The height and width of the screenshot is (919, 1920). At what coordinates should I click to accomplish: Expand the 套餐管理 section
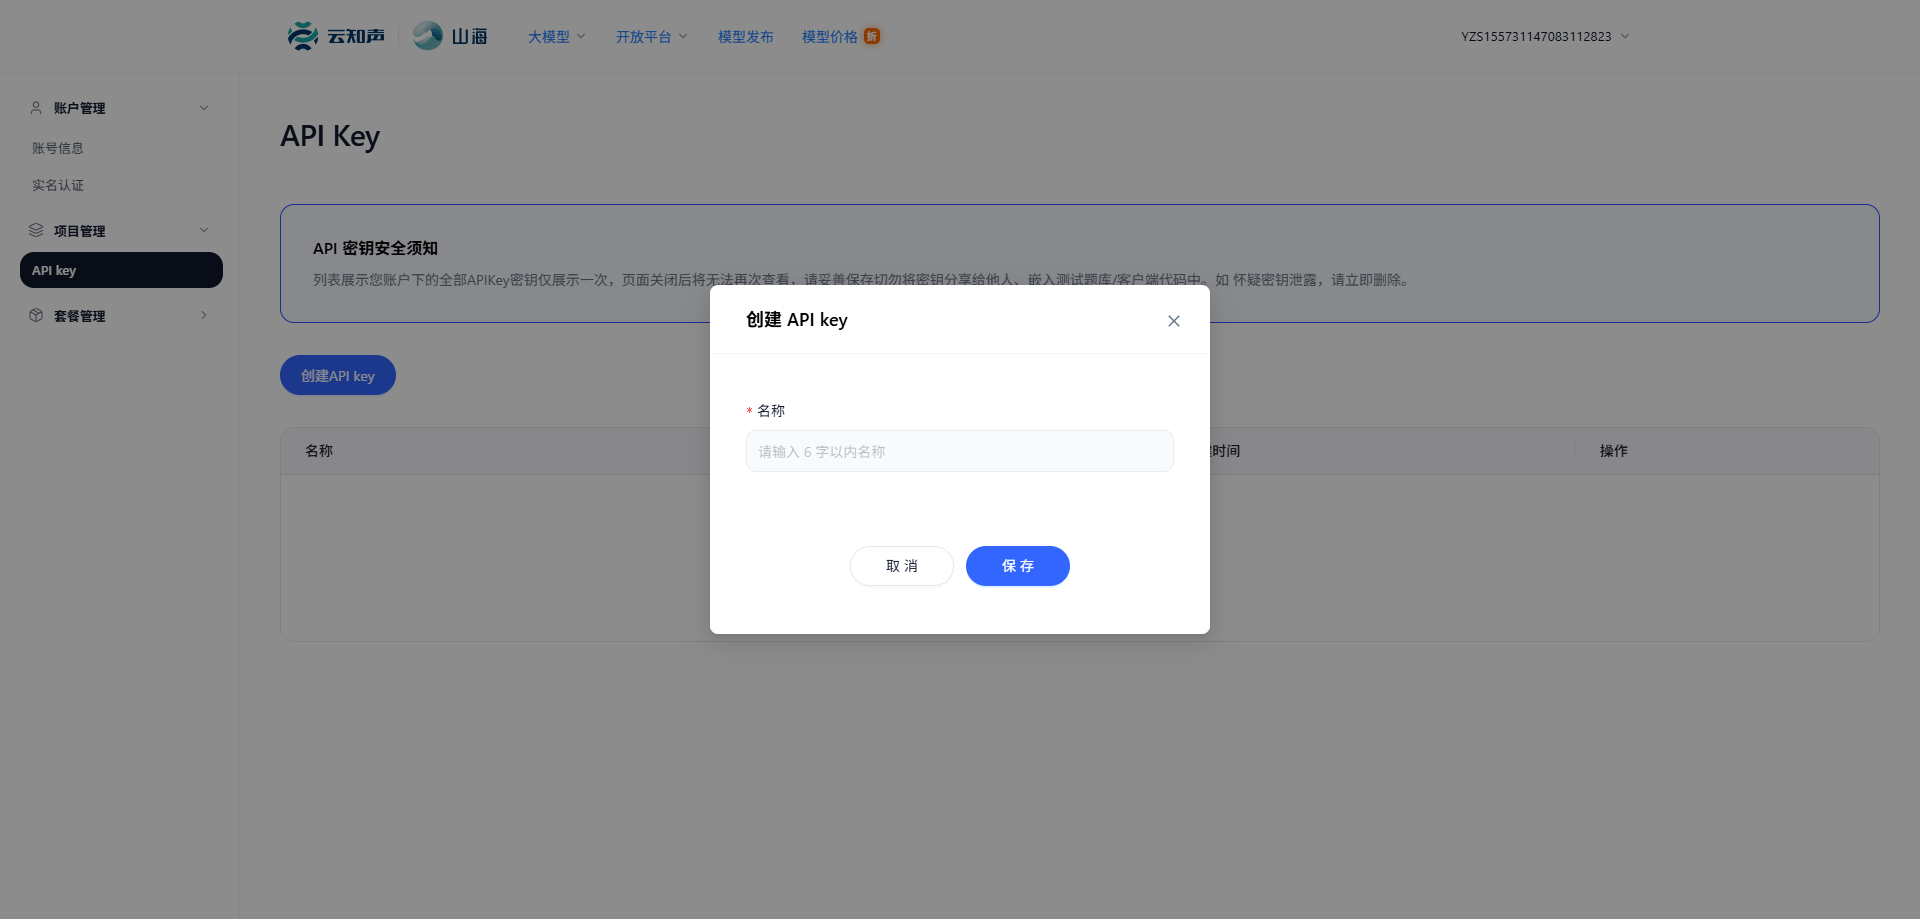pyautogui.click(x=204, y=315)
